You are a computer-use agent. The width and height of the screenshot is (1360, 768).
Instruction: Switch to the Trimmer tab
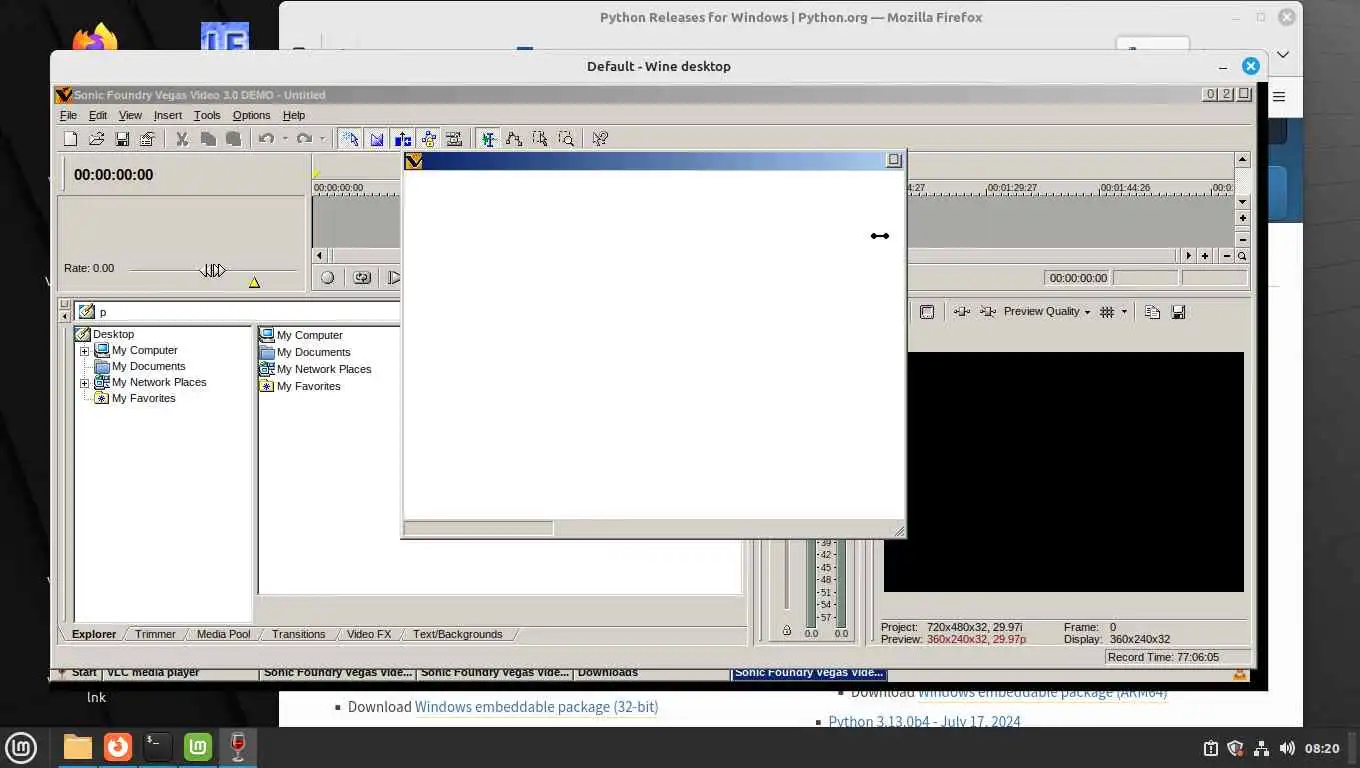pos(155,634)
